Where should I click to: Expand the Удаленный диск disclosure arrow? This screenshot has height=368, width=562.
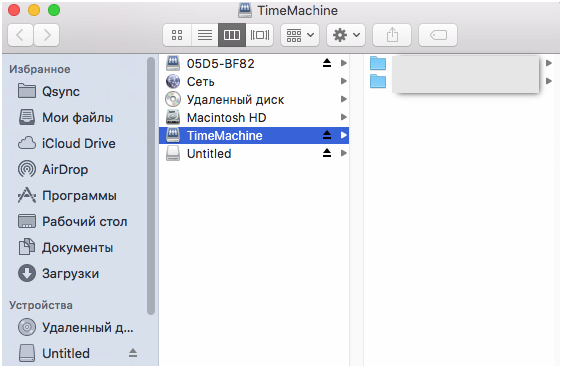click(343, 99)
